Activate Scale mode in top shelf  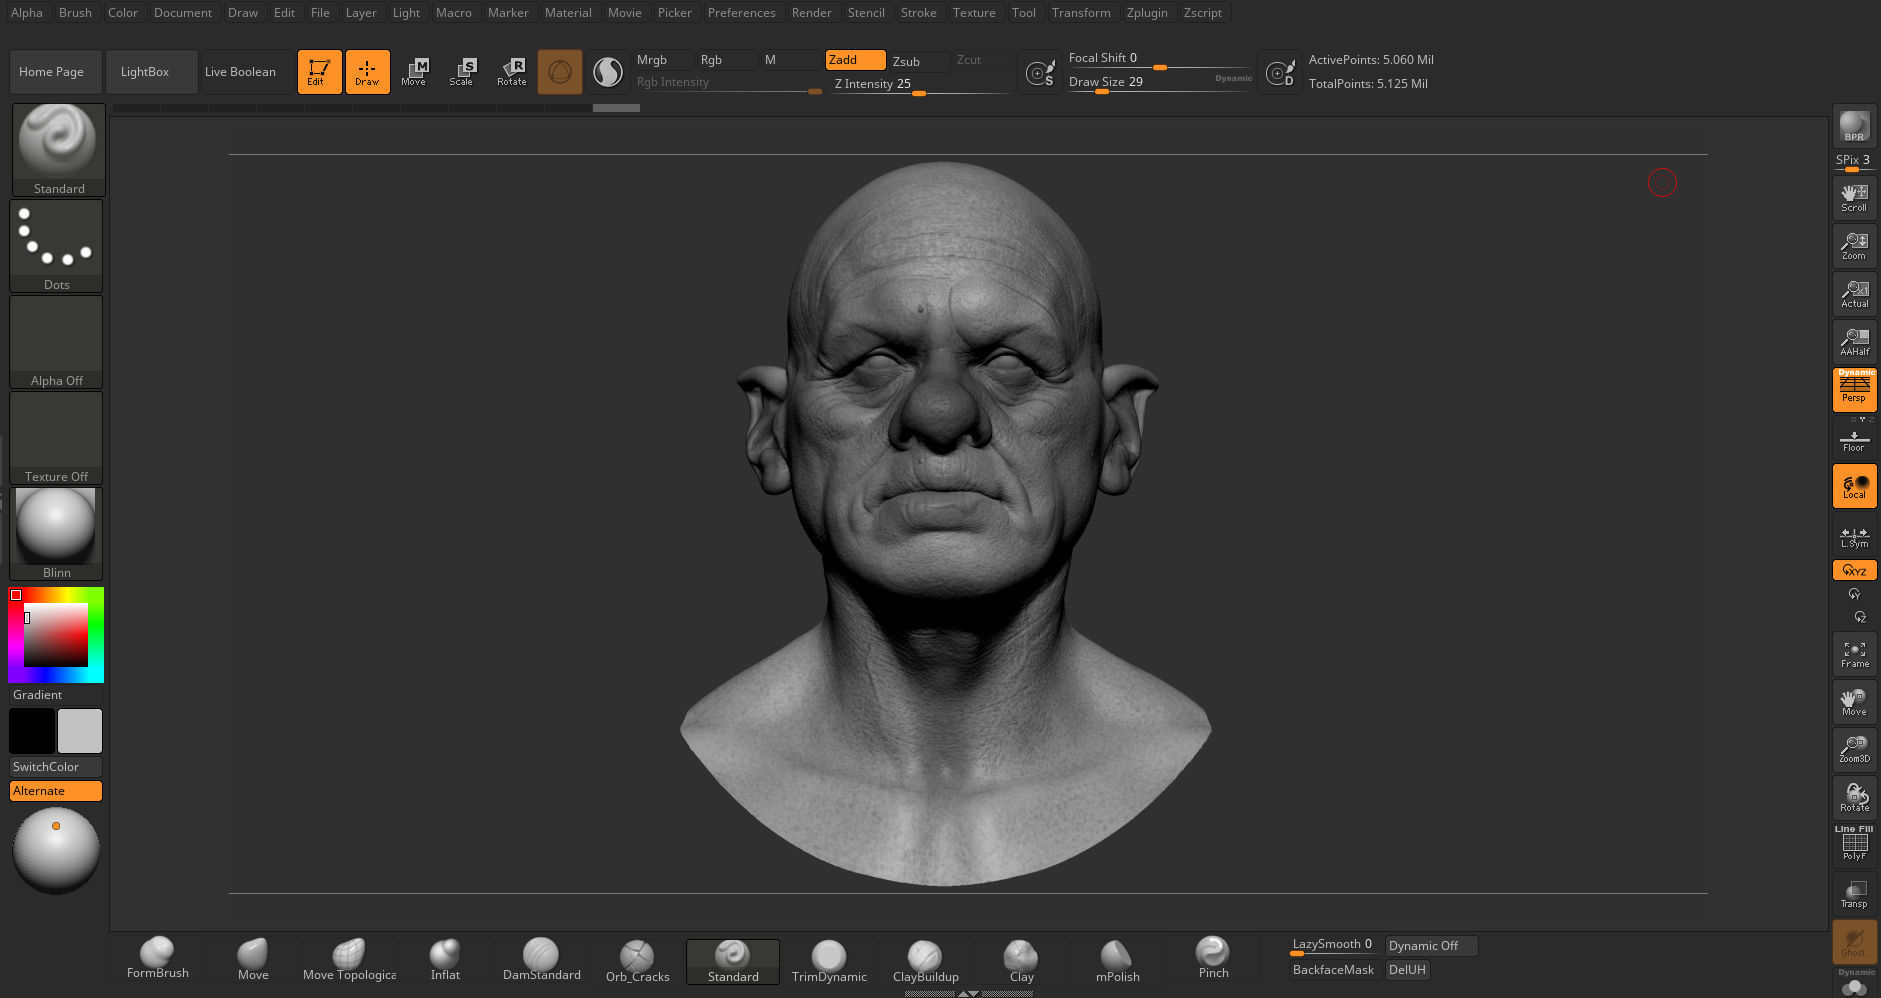tap(461, 72)
